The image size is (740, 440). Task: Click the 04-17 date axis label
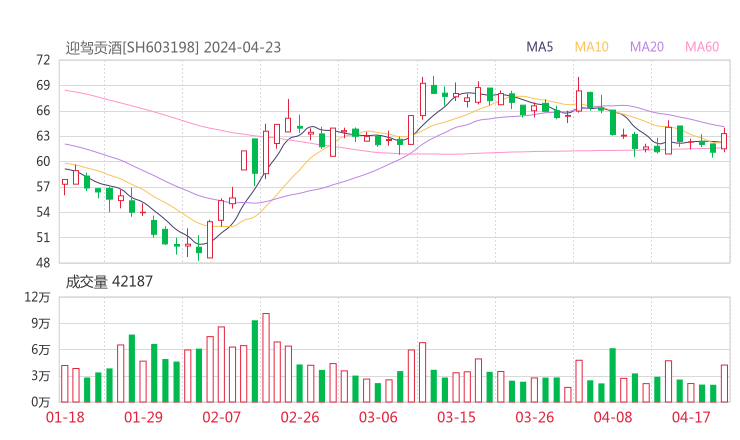691,417
